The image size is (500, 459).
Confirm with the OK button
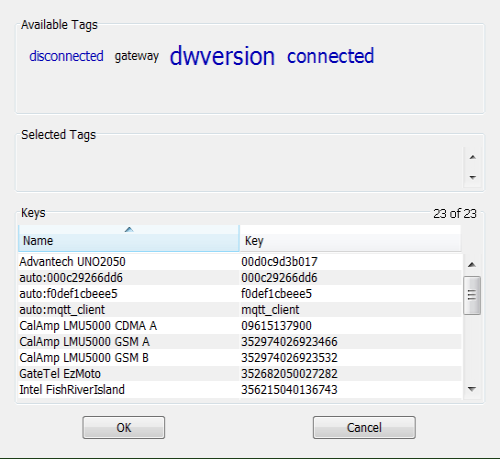click(124, 427)
